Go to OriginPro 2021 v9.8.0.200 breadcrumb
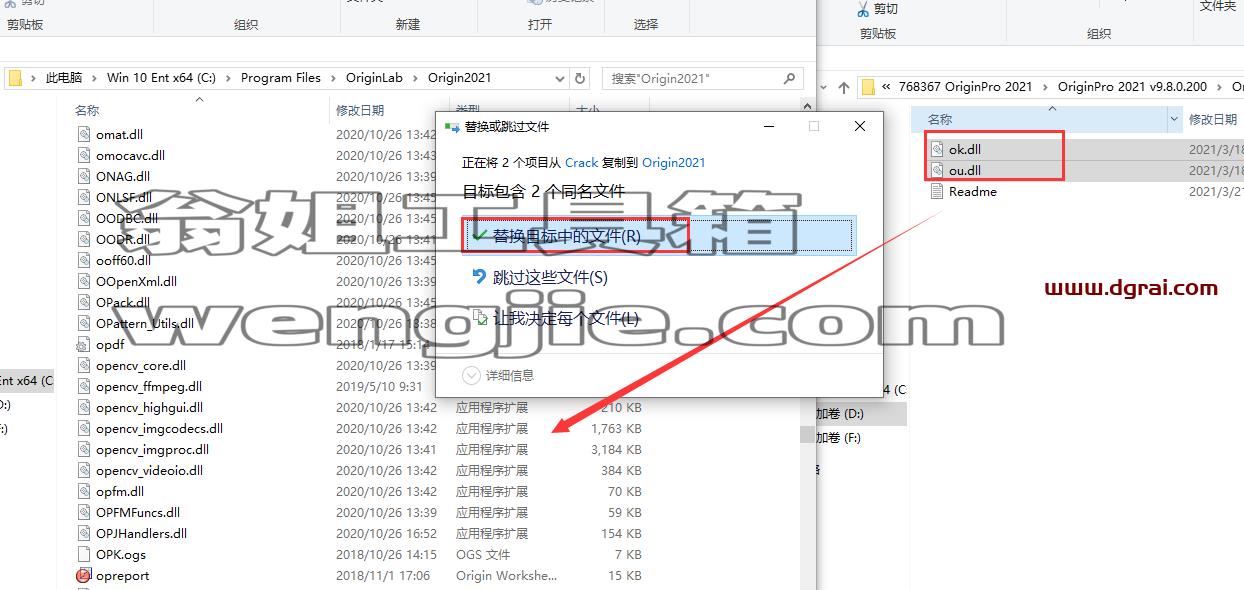The height and width of the screenshot is (590, 1244). [1132, 87]
